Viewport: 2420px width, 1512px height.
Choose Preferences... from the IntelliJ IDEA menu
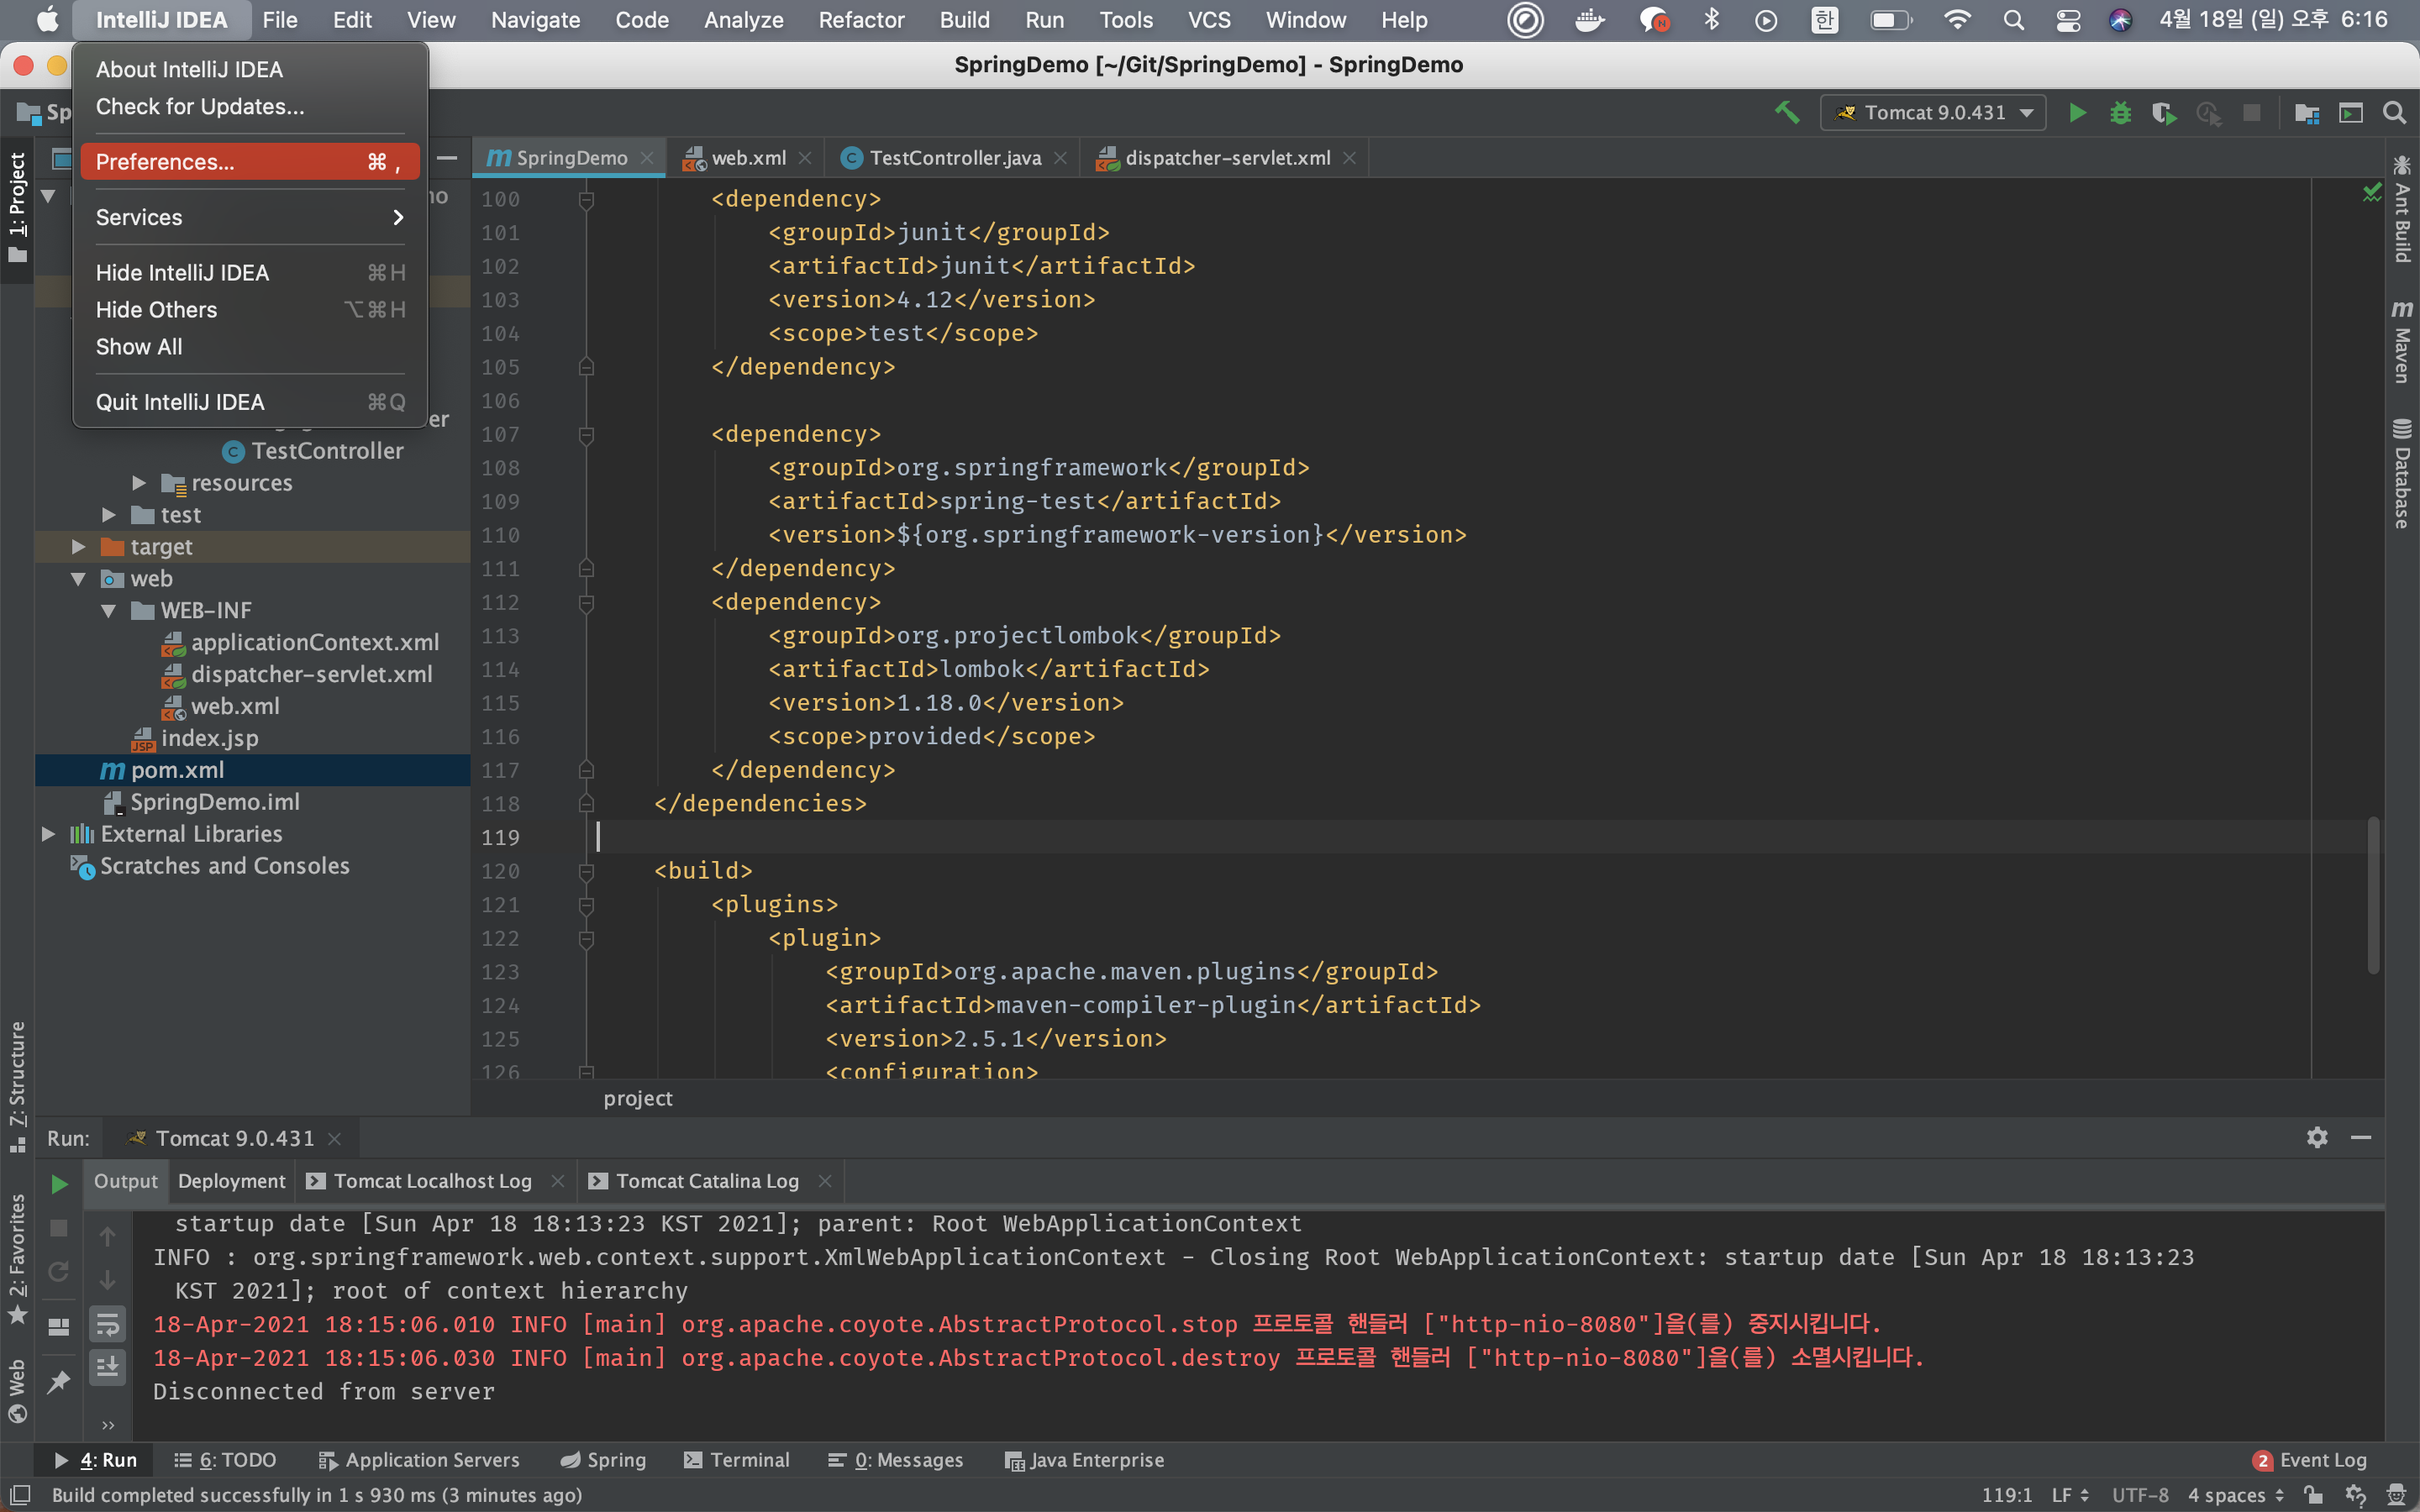click(249, 162)
